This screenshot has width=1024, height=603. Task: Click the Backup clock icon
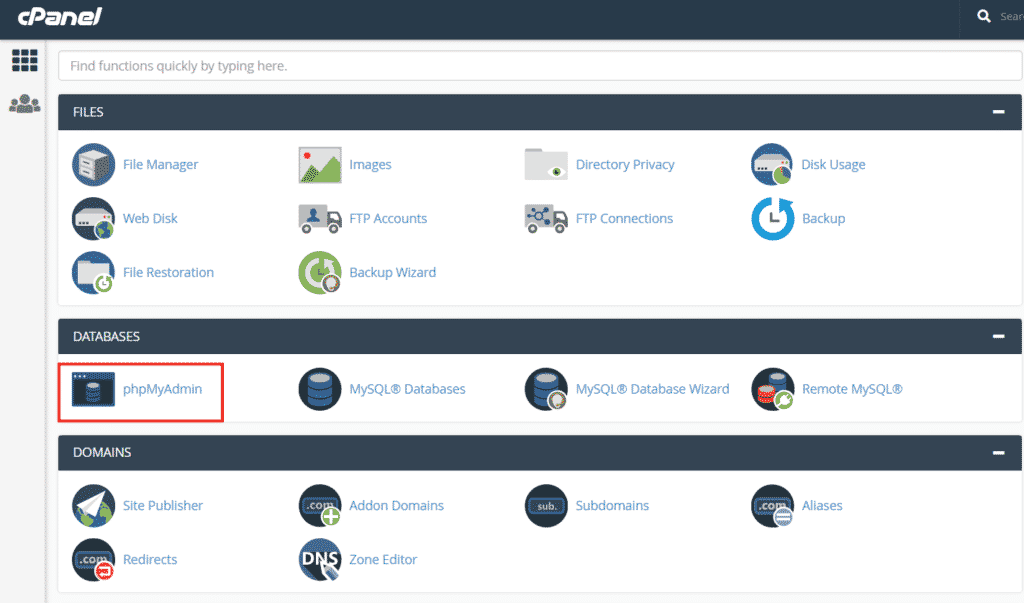pos(773,219)
